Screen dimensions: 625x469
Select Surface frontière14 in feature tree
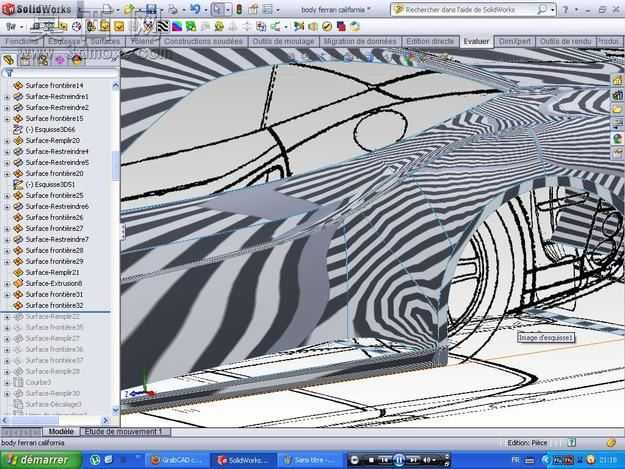[54, 85]
